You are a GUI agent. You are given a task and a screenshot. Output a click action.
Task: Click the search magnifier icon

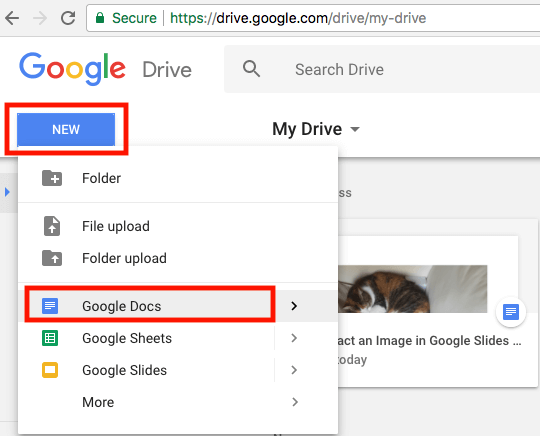(x=251, y=69)
